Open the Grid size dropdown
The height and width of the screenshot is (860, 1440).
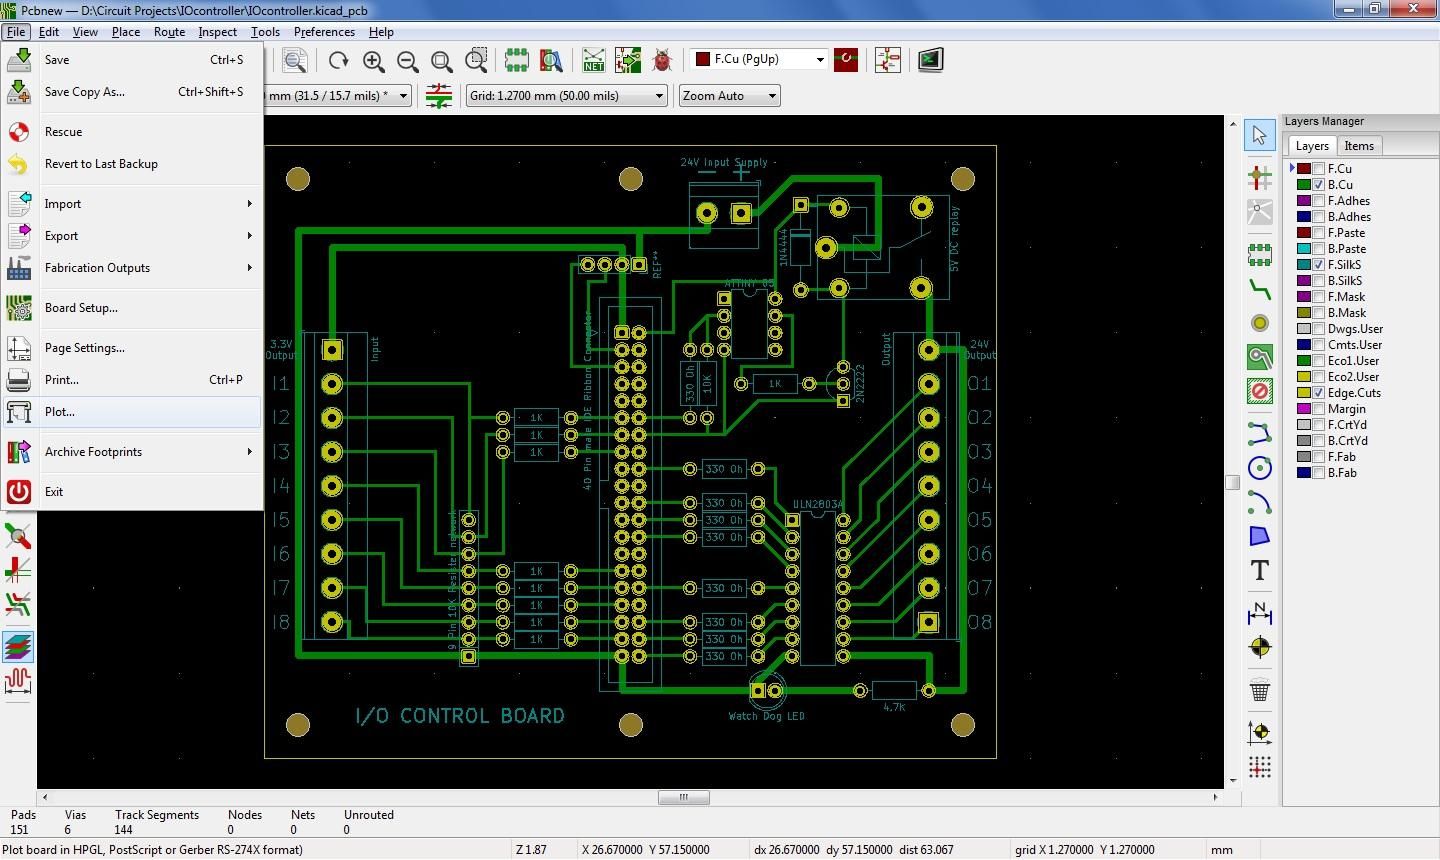click(657, 95)
